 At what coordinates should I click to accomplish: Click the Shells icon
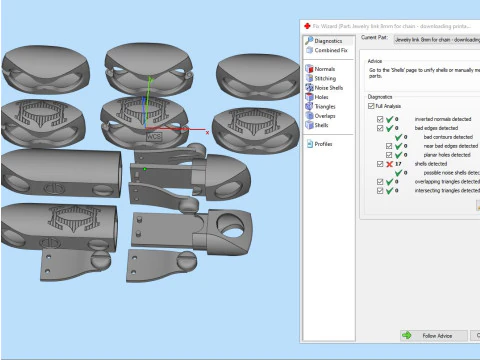(309, 125)
